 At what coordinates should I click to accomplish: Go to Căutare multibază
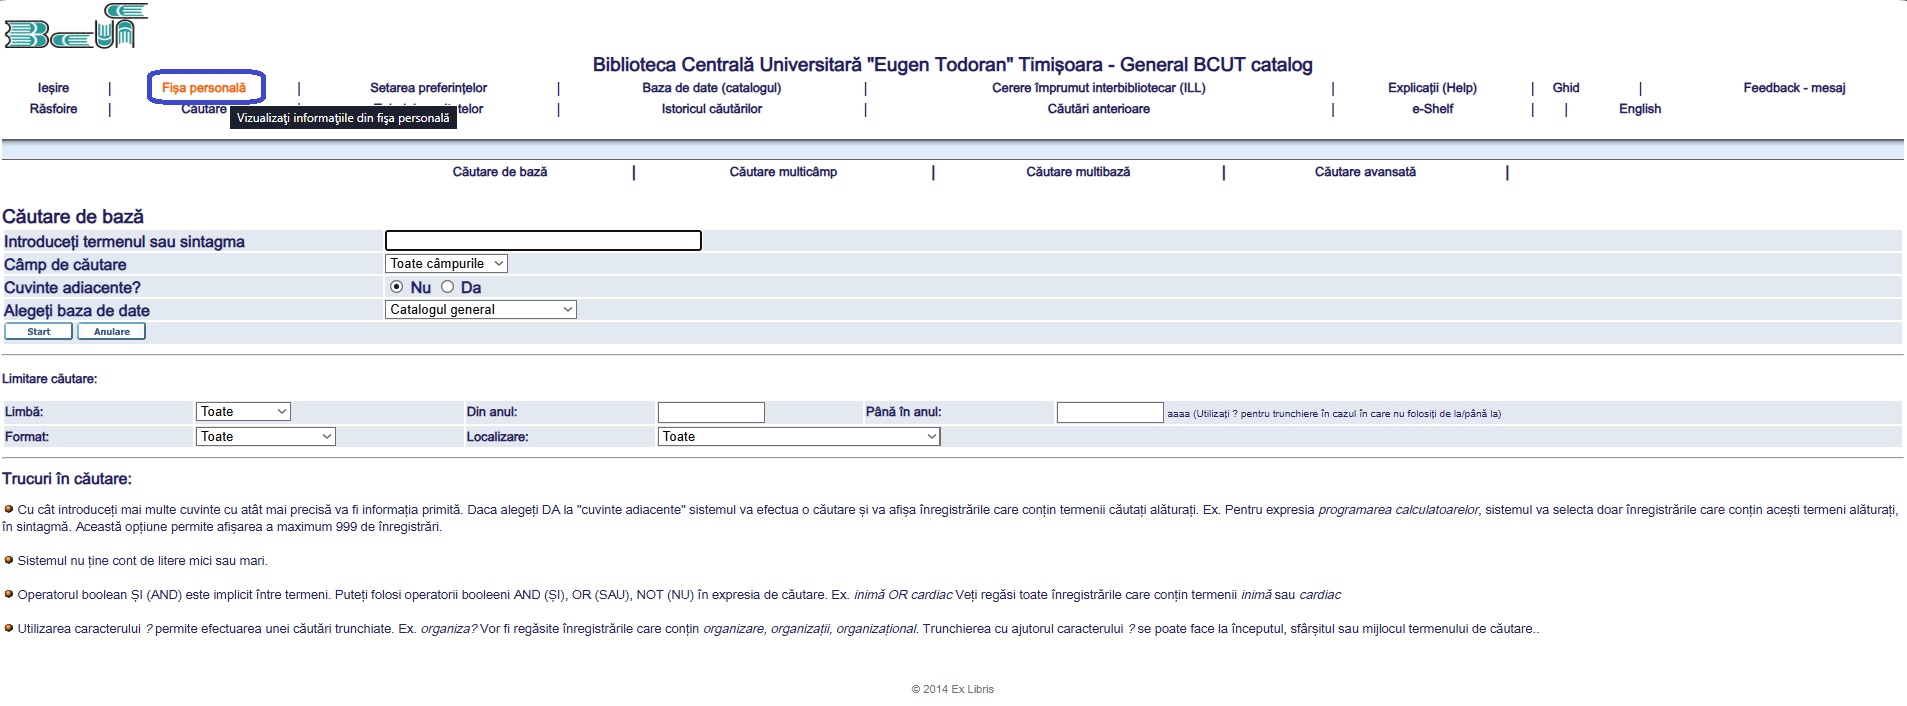coord(1077,172)
